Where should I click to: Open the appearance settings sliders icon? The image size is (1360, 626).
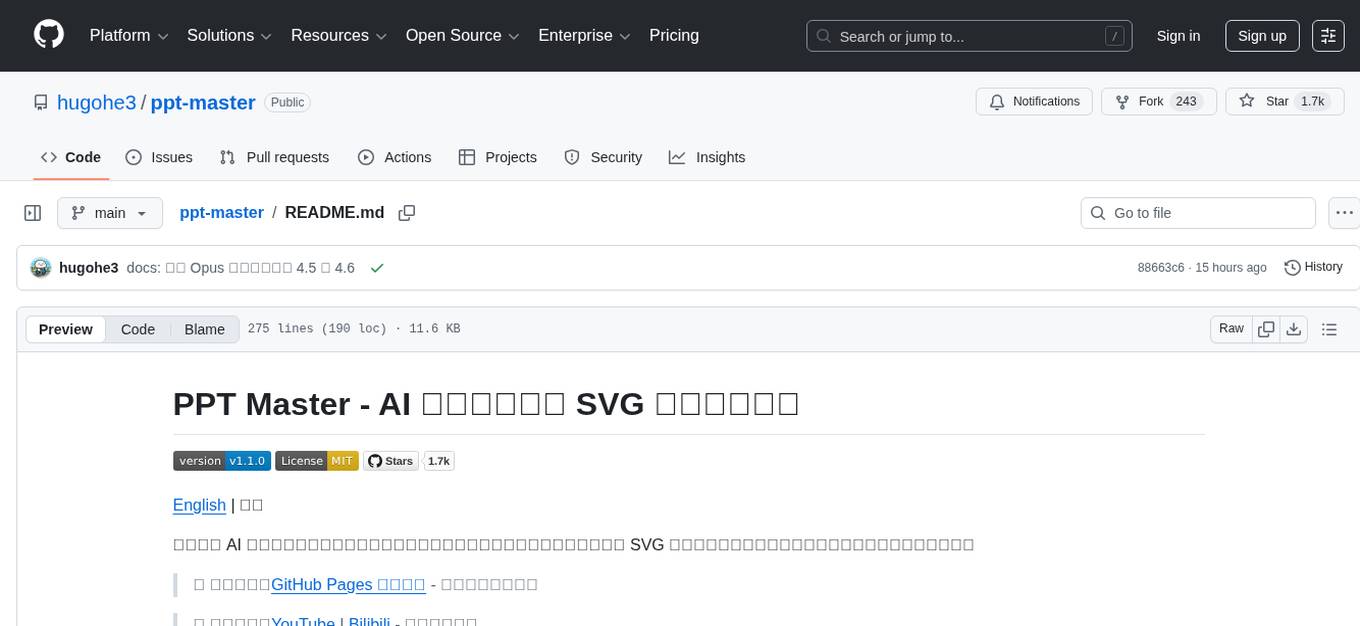pyautogui.click(x=1328, y=36)
